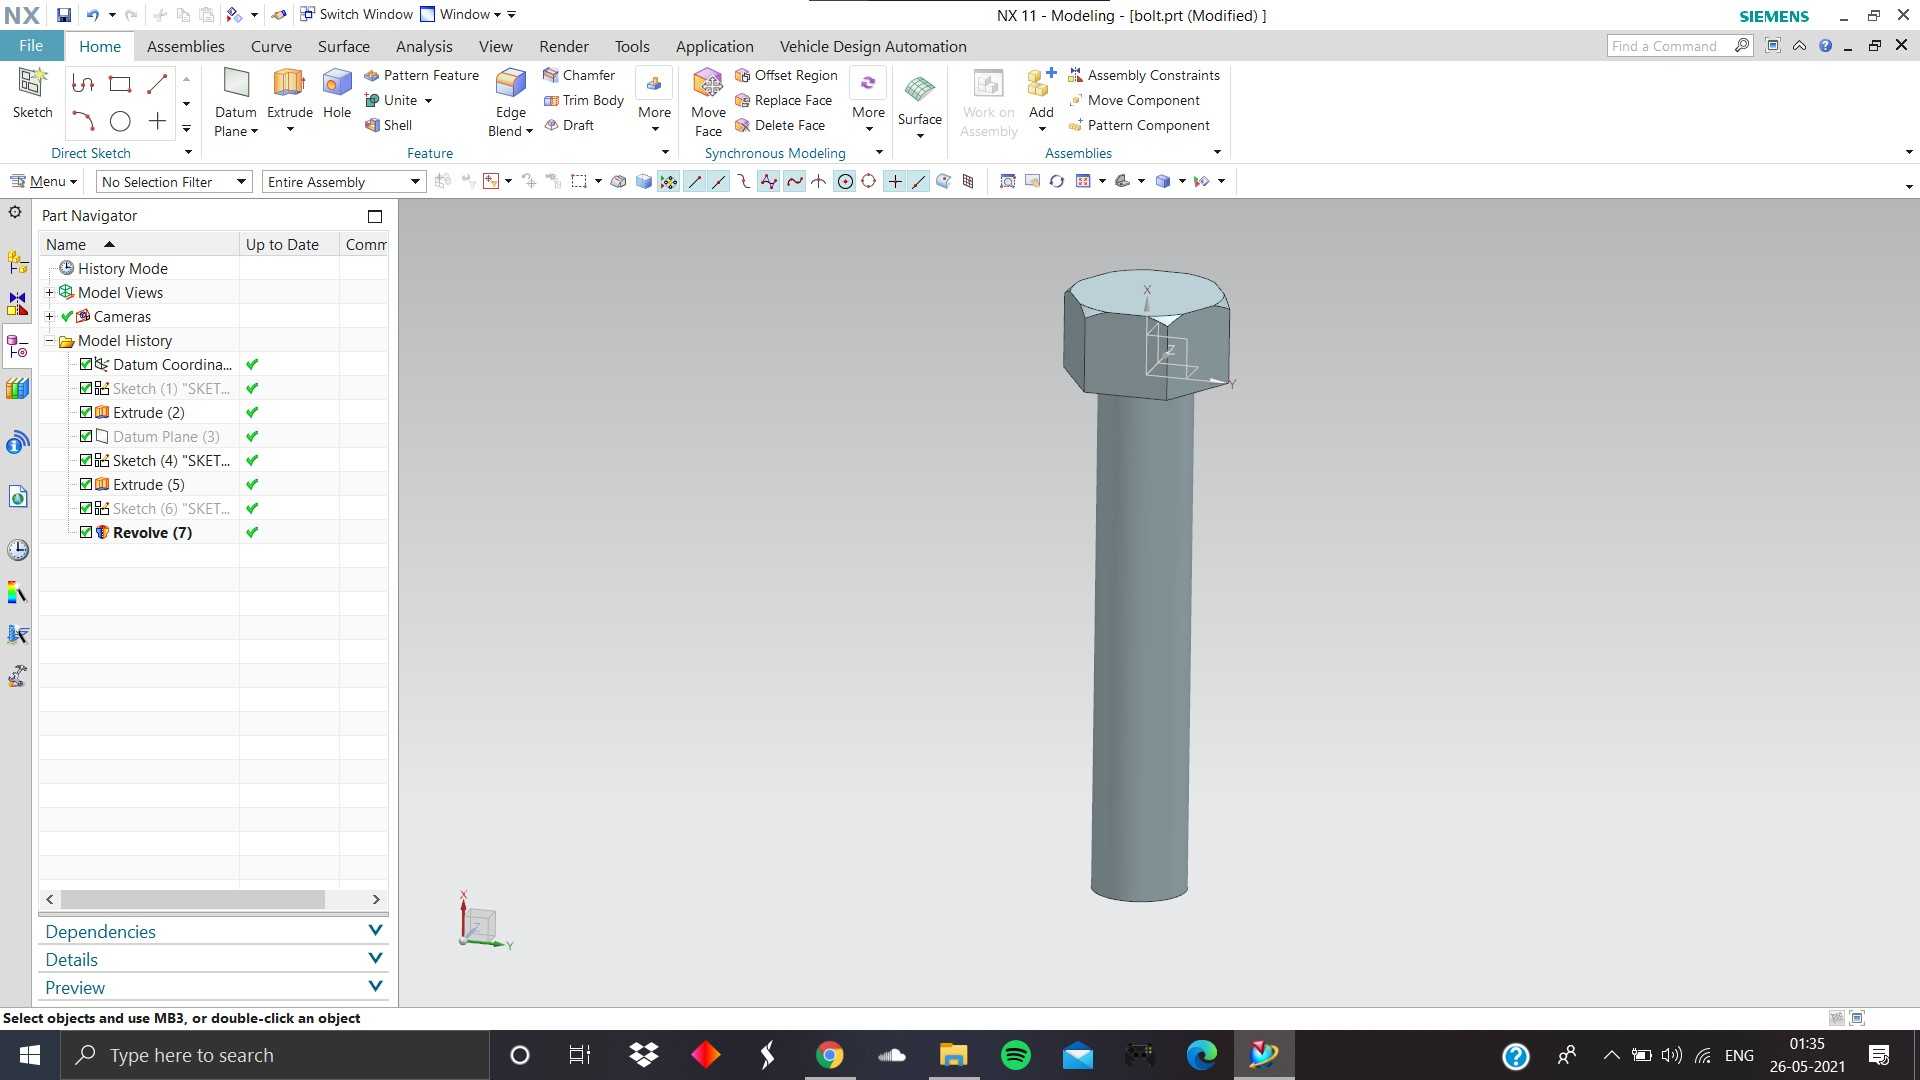The width and height of the screenshot is (1920, 1080).
Task: Click the Menu button
Action: [x=43, y=181]
